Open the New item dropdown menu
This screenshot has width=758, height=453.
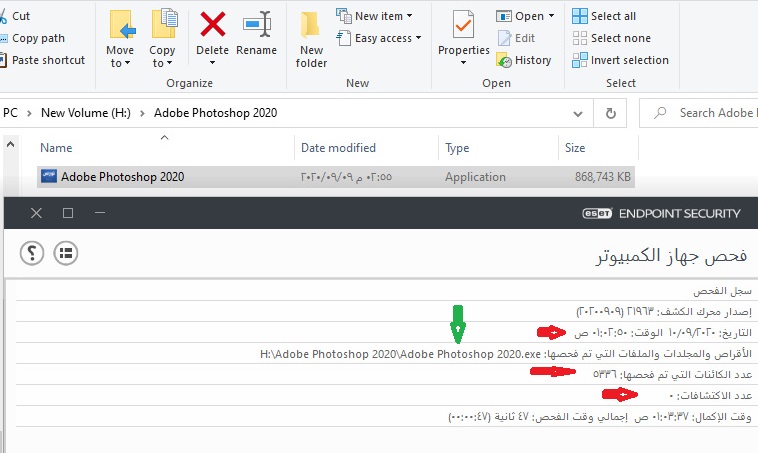(374, 16)
